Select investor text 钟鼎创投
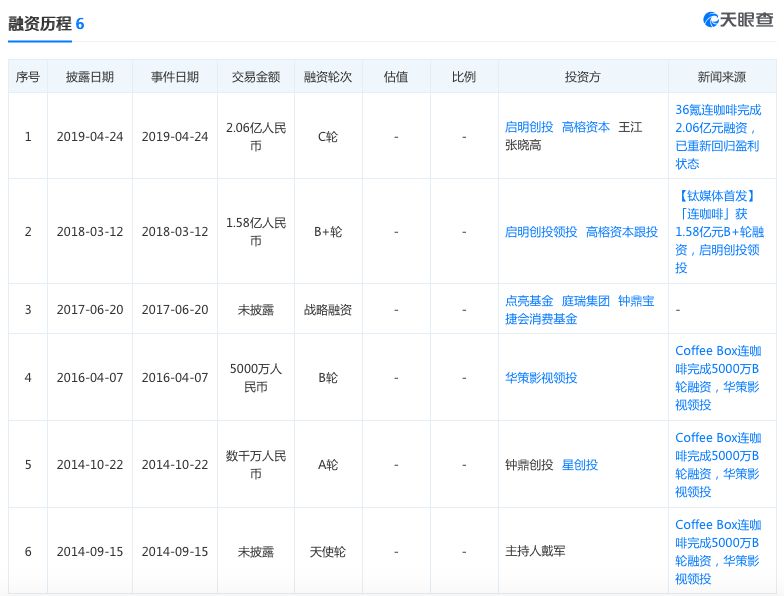Screen dimensions: 784x596 (x=529, y=465)
